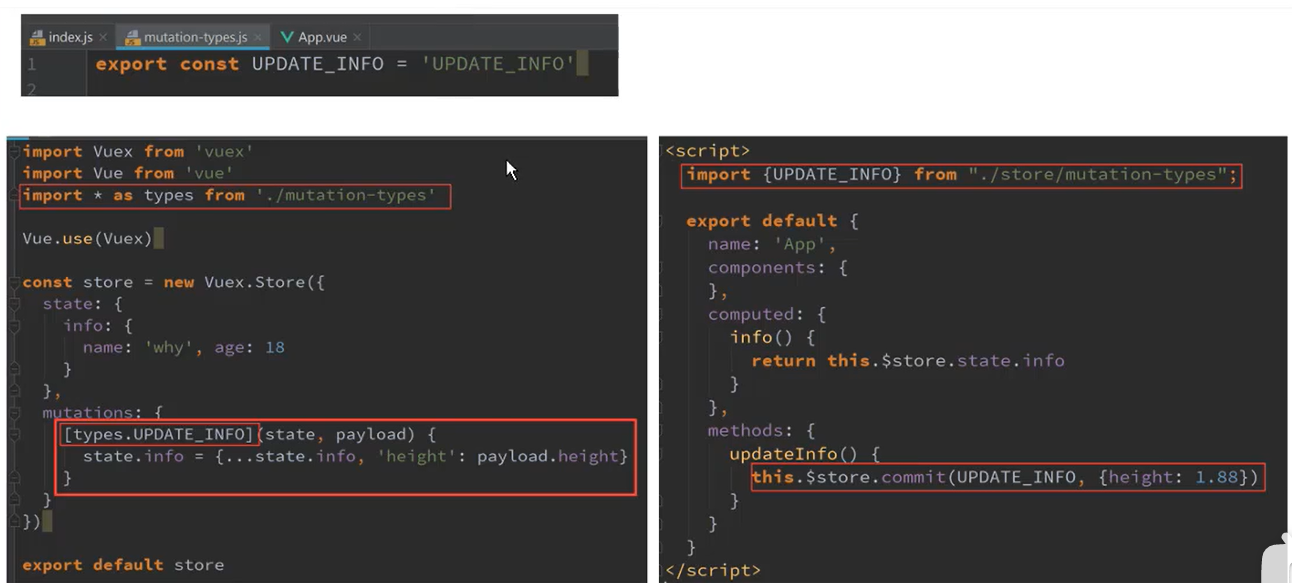Click [types.UPDATE_INFO] mutation key
The height and width of the screenshot is (583, 1292).
pyautogui.click(x=159, y=434)
